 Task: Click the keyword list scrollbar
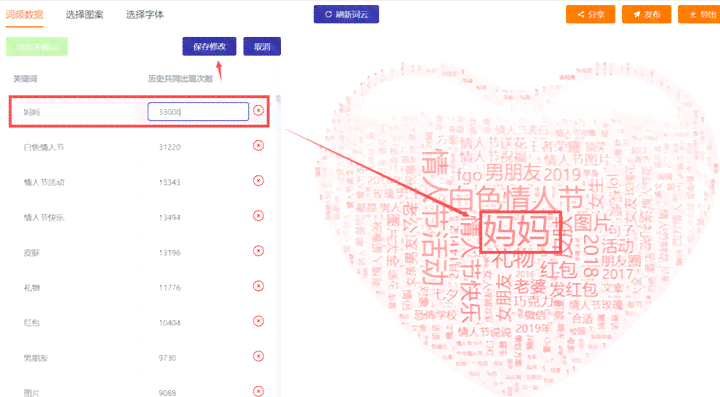278,99
